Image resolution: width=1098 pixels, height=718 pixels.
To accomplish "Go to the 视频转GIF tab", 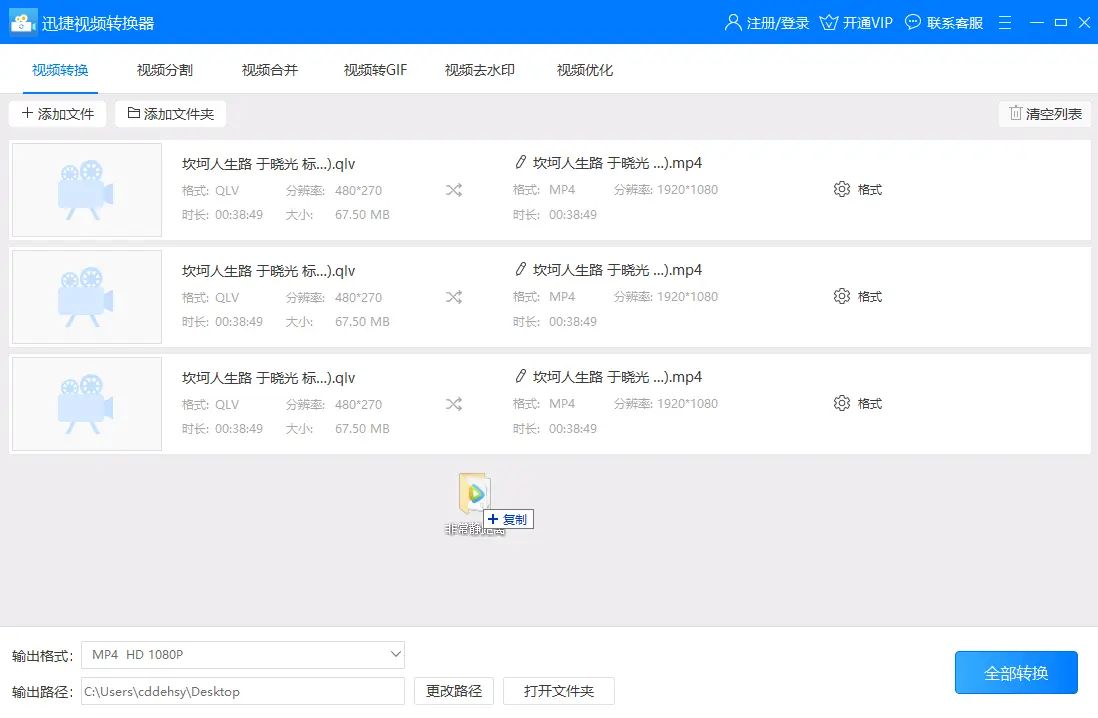I will point(375,70).
